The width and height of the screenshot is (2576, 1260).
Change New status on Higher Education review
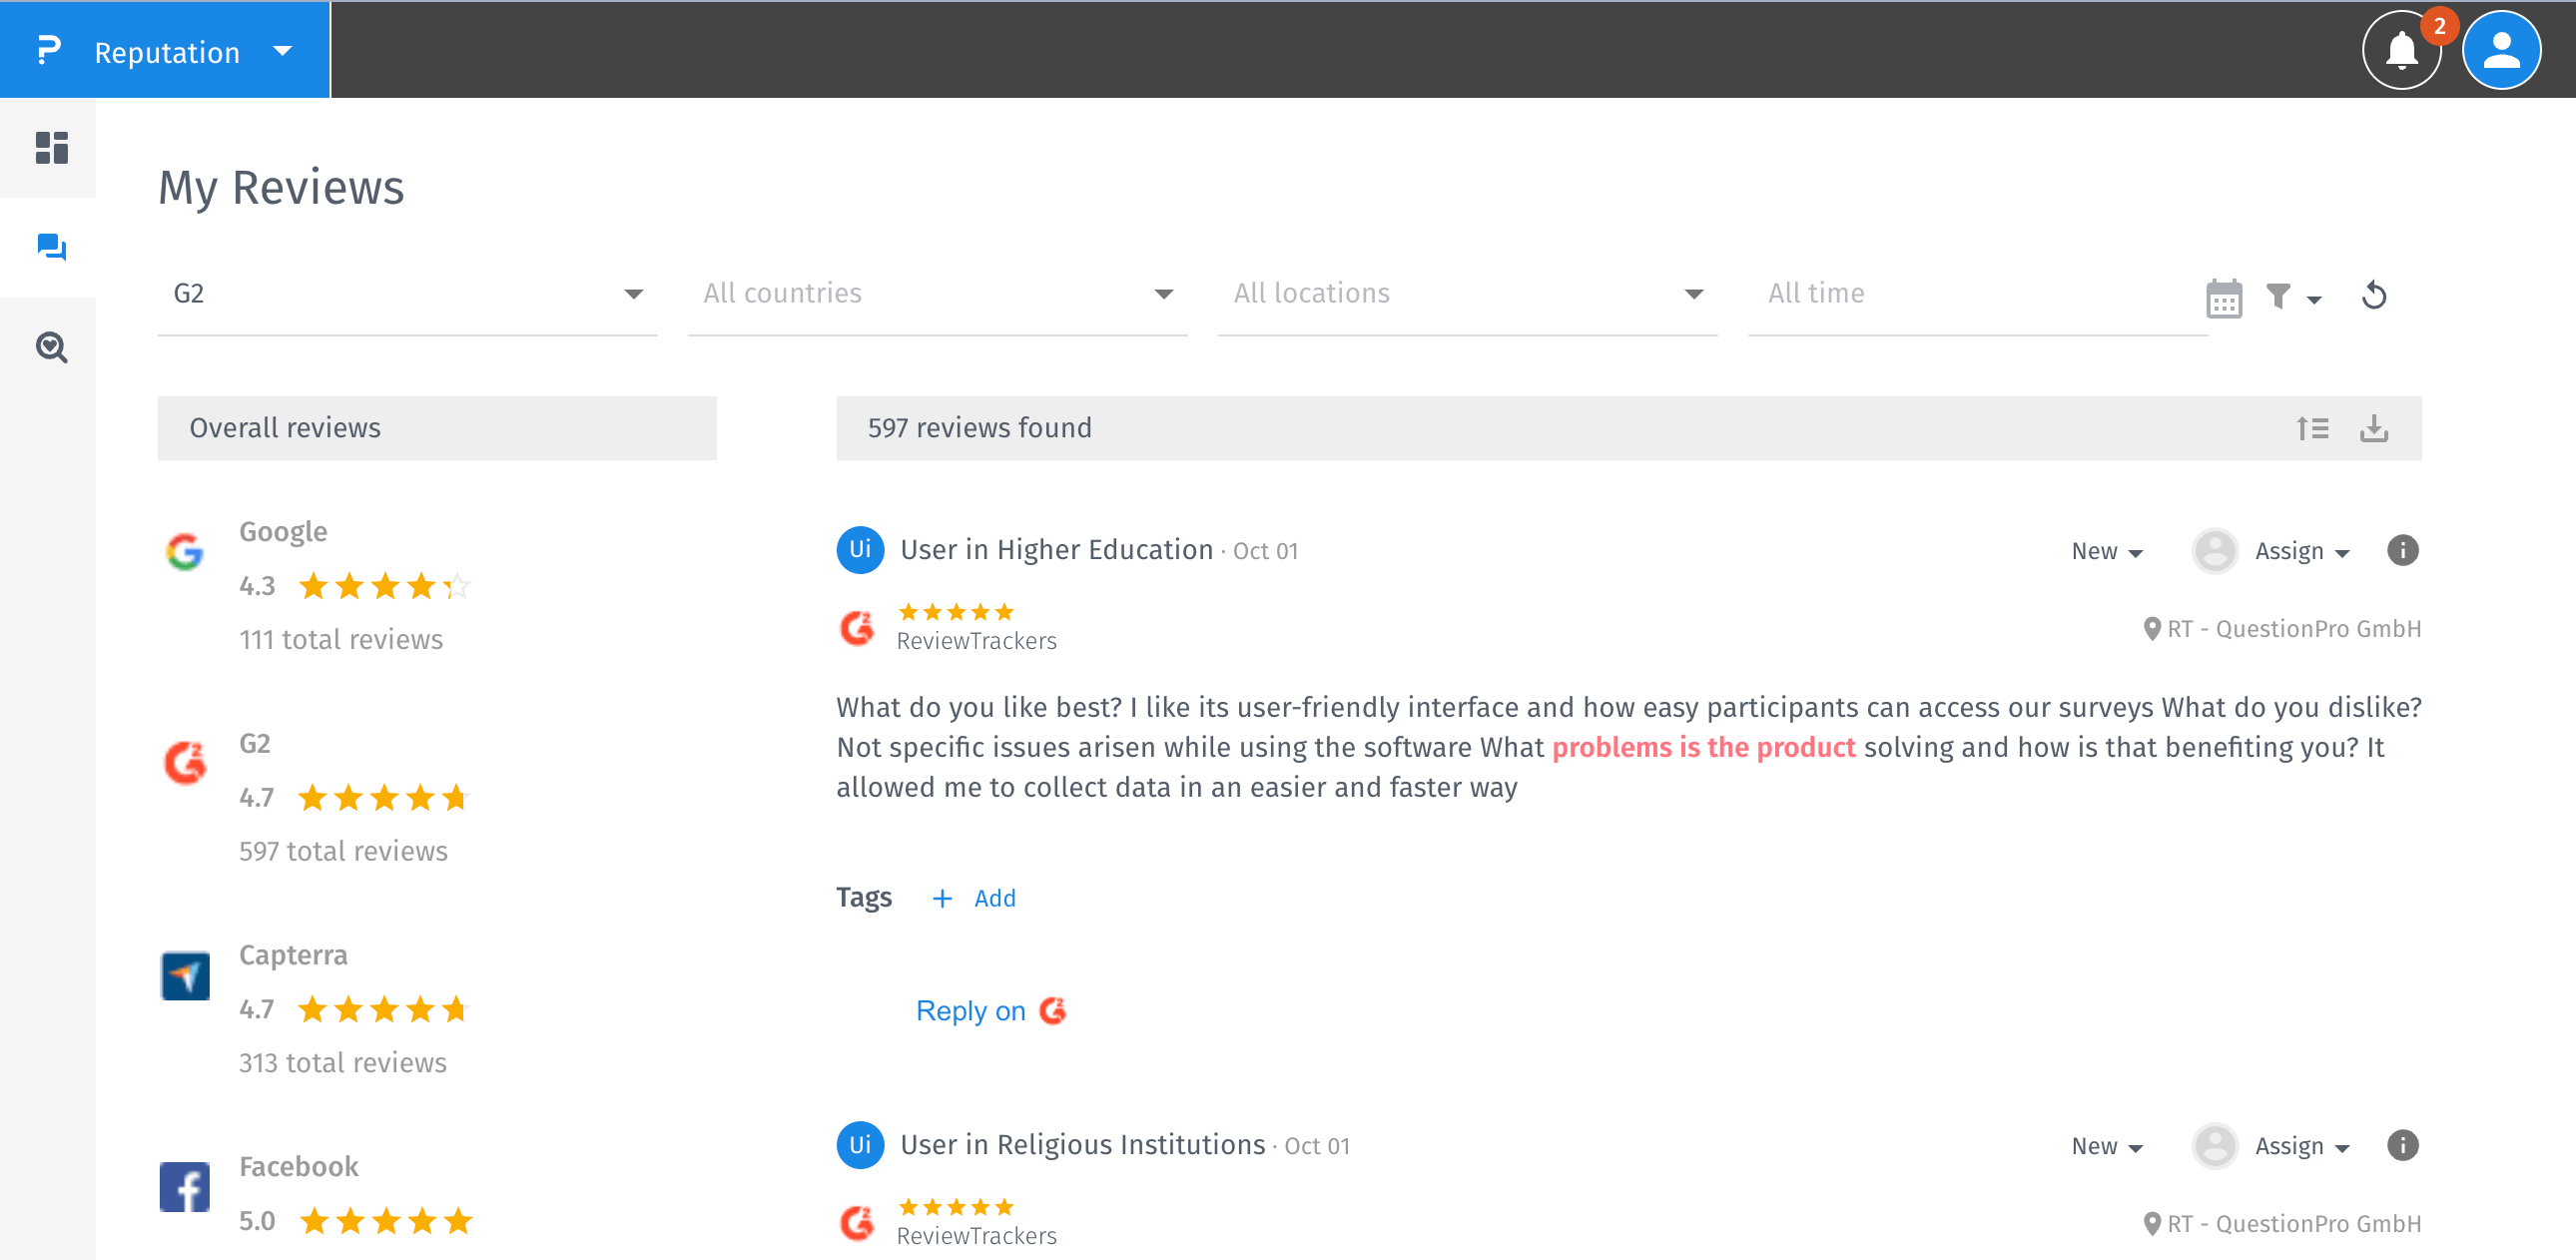(2106, 551)
